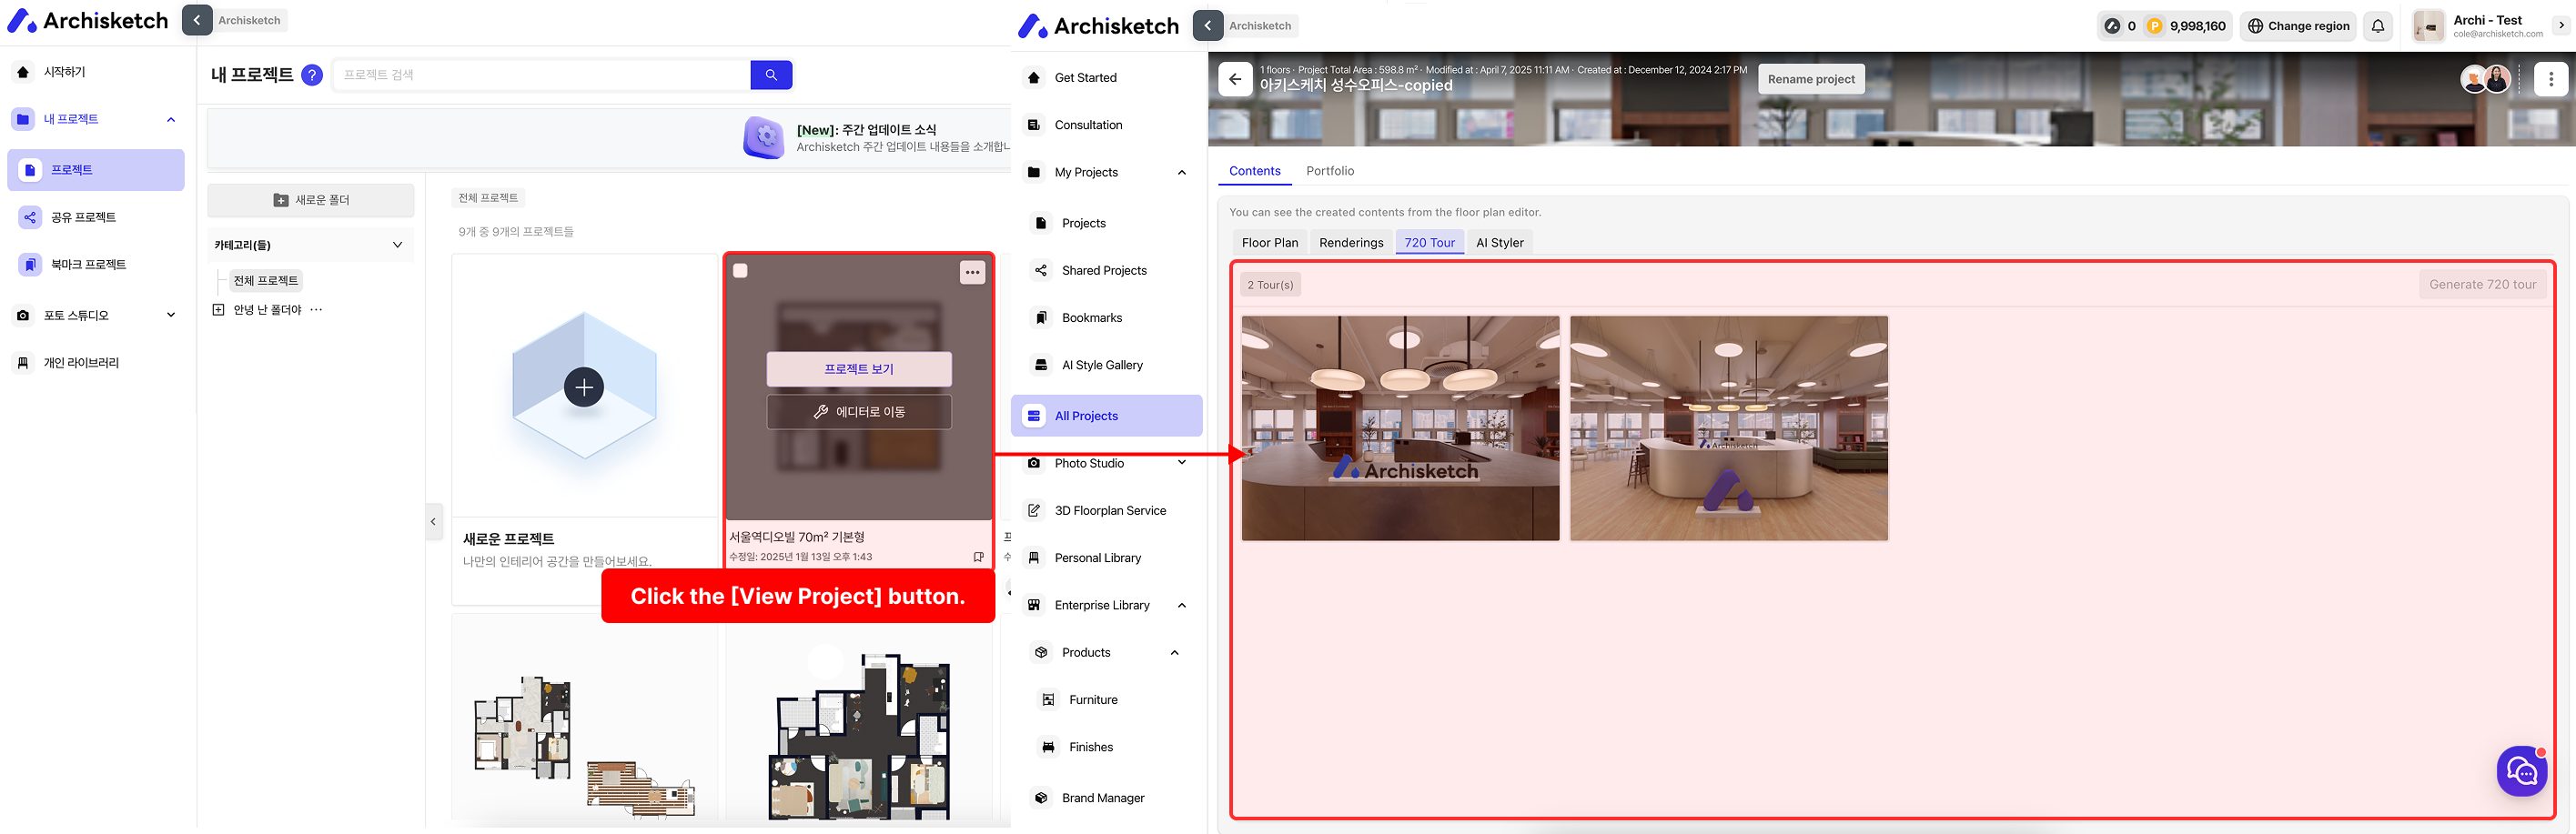This screenshot has width=2576, height=834.
Task: Click the three dots next to 안녕 난 폴더야 folder
Action: pyautogui.click(x=316, y=310)
